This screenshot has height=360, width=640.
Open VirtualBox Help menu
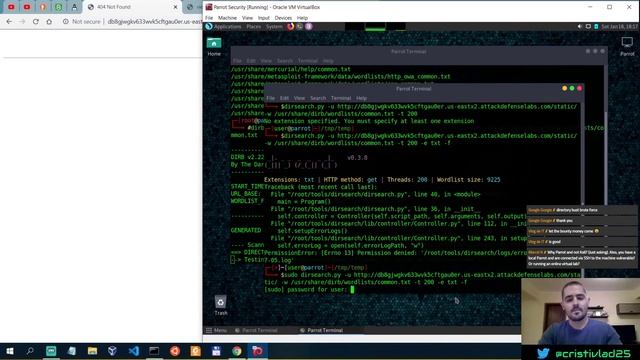[302, 18]
